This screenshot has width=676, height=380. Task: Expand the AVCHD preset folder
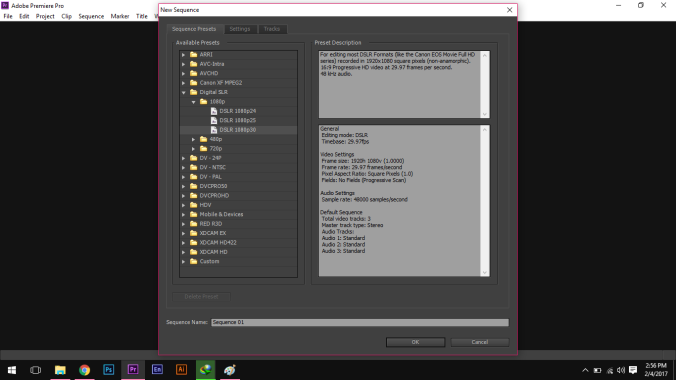pyautogui.click(x=184, y=73)
